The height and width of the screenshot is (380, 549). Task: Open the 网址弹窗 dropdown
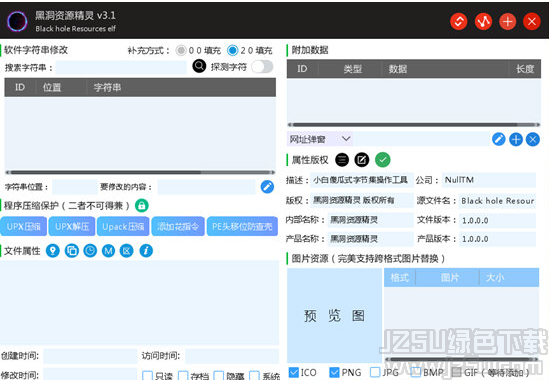320,139
